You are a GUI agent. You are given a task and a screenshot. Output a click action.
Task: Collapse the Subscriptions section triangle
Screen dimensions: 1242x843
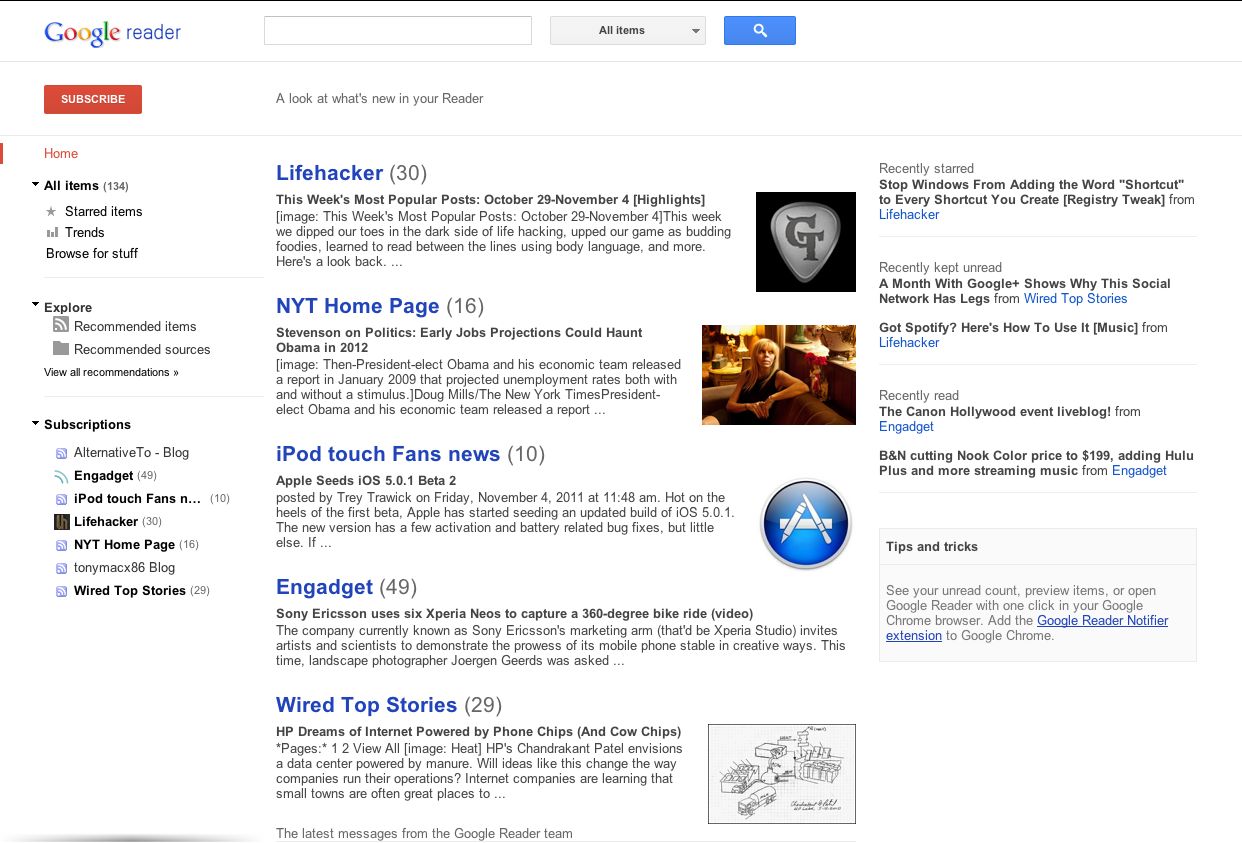[34, 424]
